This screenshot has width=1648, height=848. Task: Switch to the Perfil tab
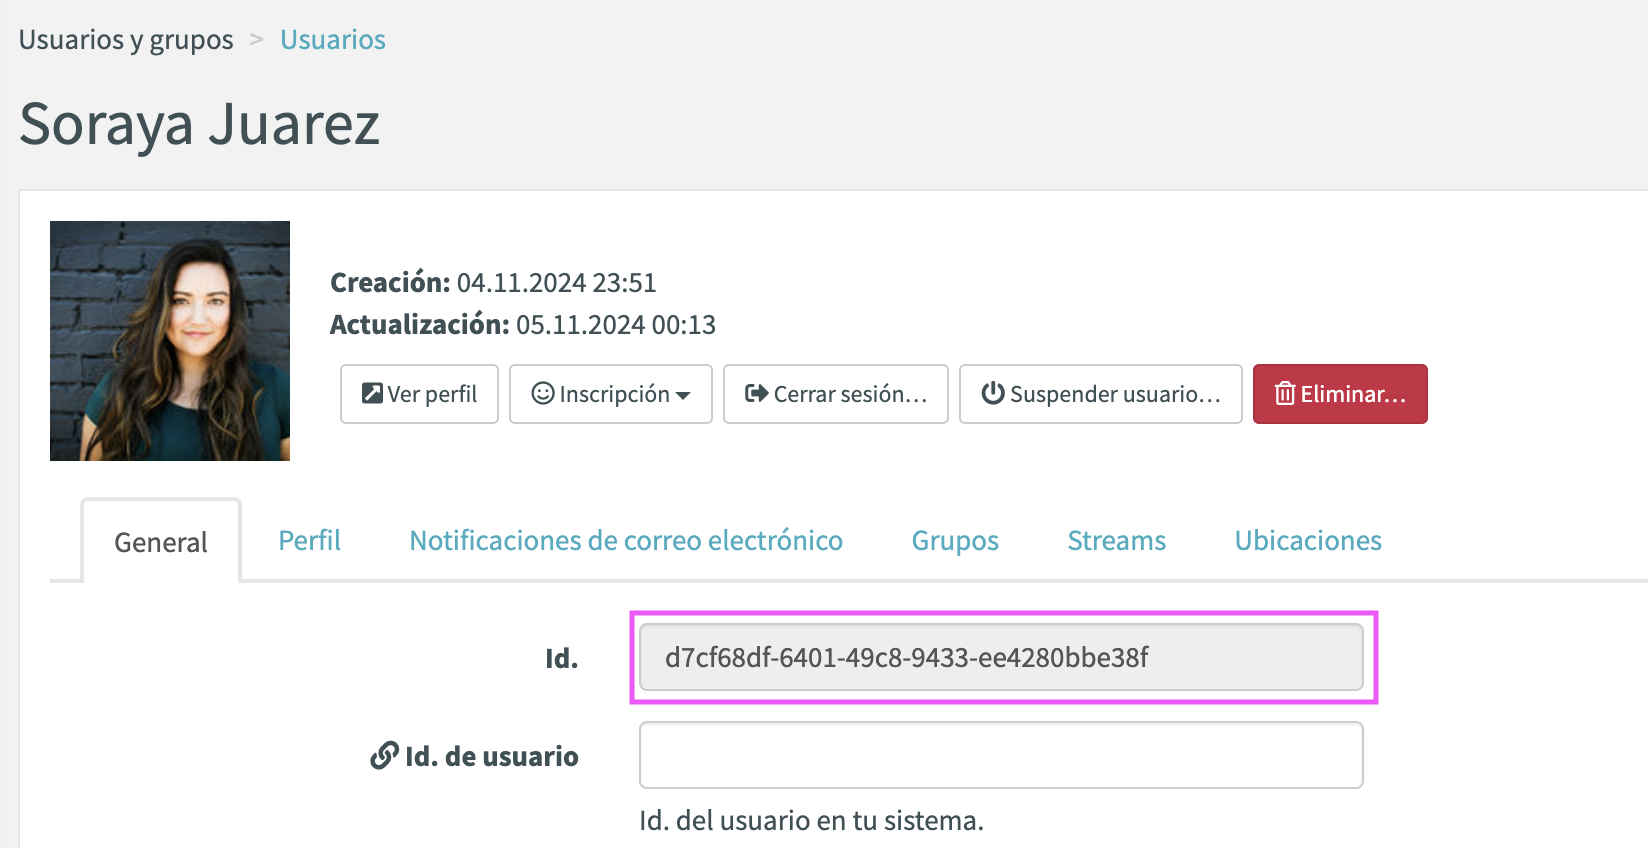309,541
